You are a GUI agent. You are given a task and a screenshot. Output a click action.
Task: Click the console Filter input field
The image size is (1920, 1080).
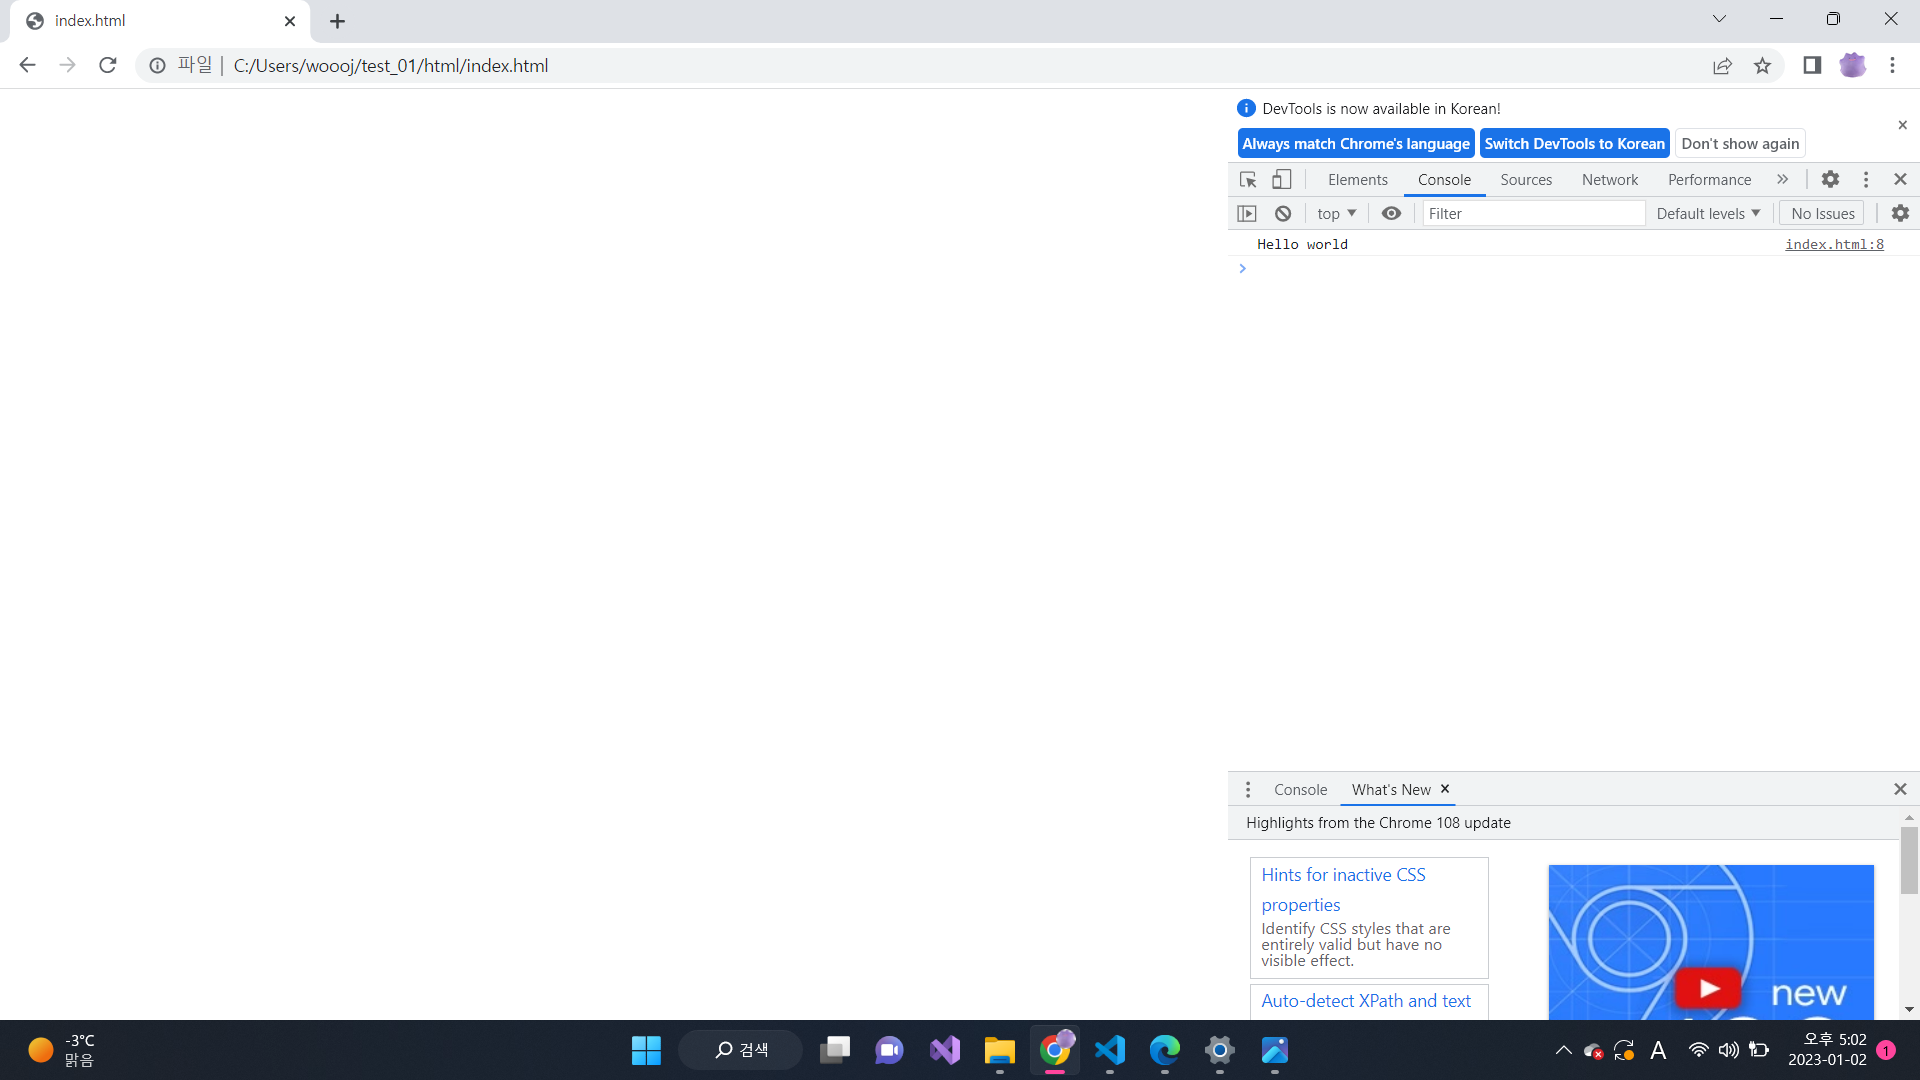pyautogui.click(x=1533, y=213)
